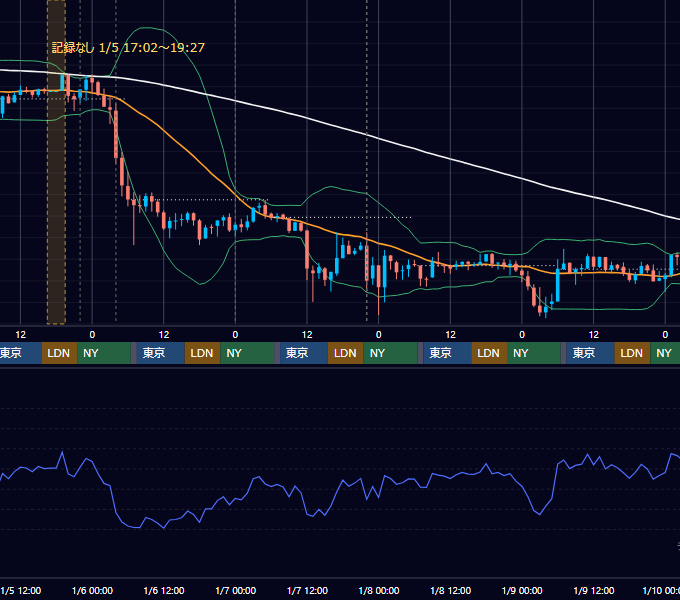Pick the 1/8 LDN session block
The width and height of the screenshot is (680, 600).
[489, 353]
